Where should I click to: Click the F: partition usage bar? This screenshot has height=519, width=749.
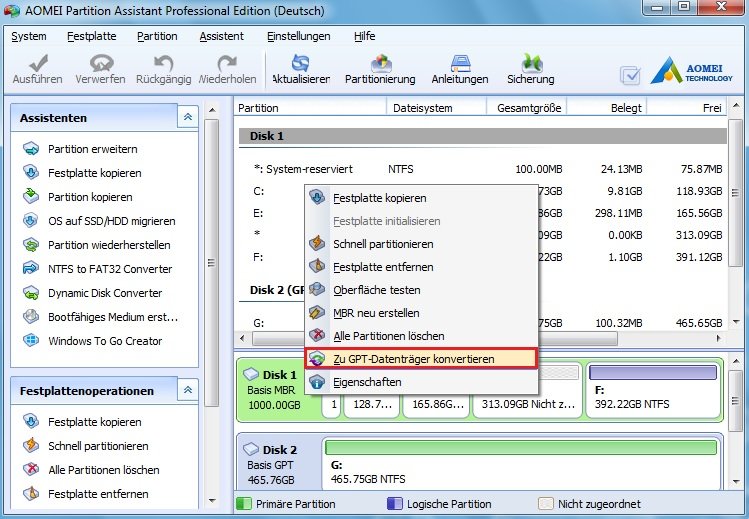(x=653, y=372)
